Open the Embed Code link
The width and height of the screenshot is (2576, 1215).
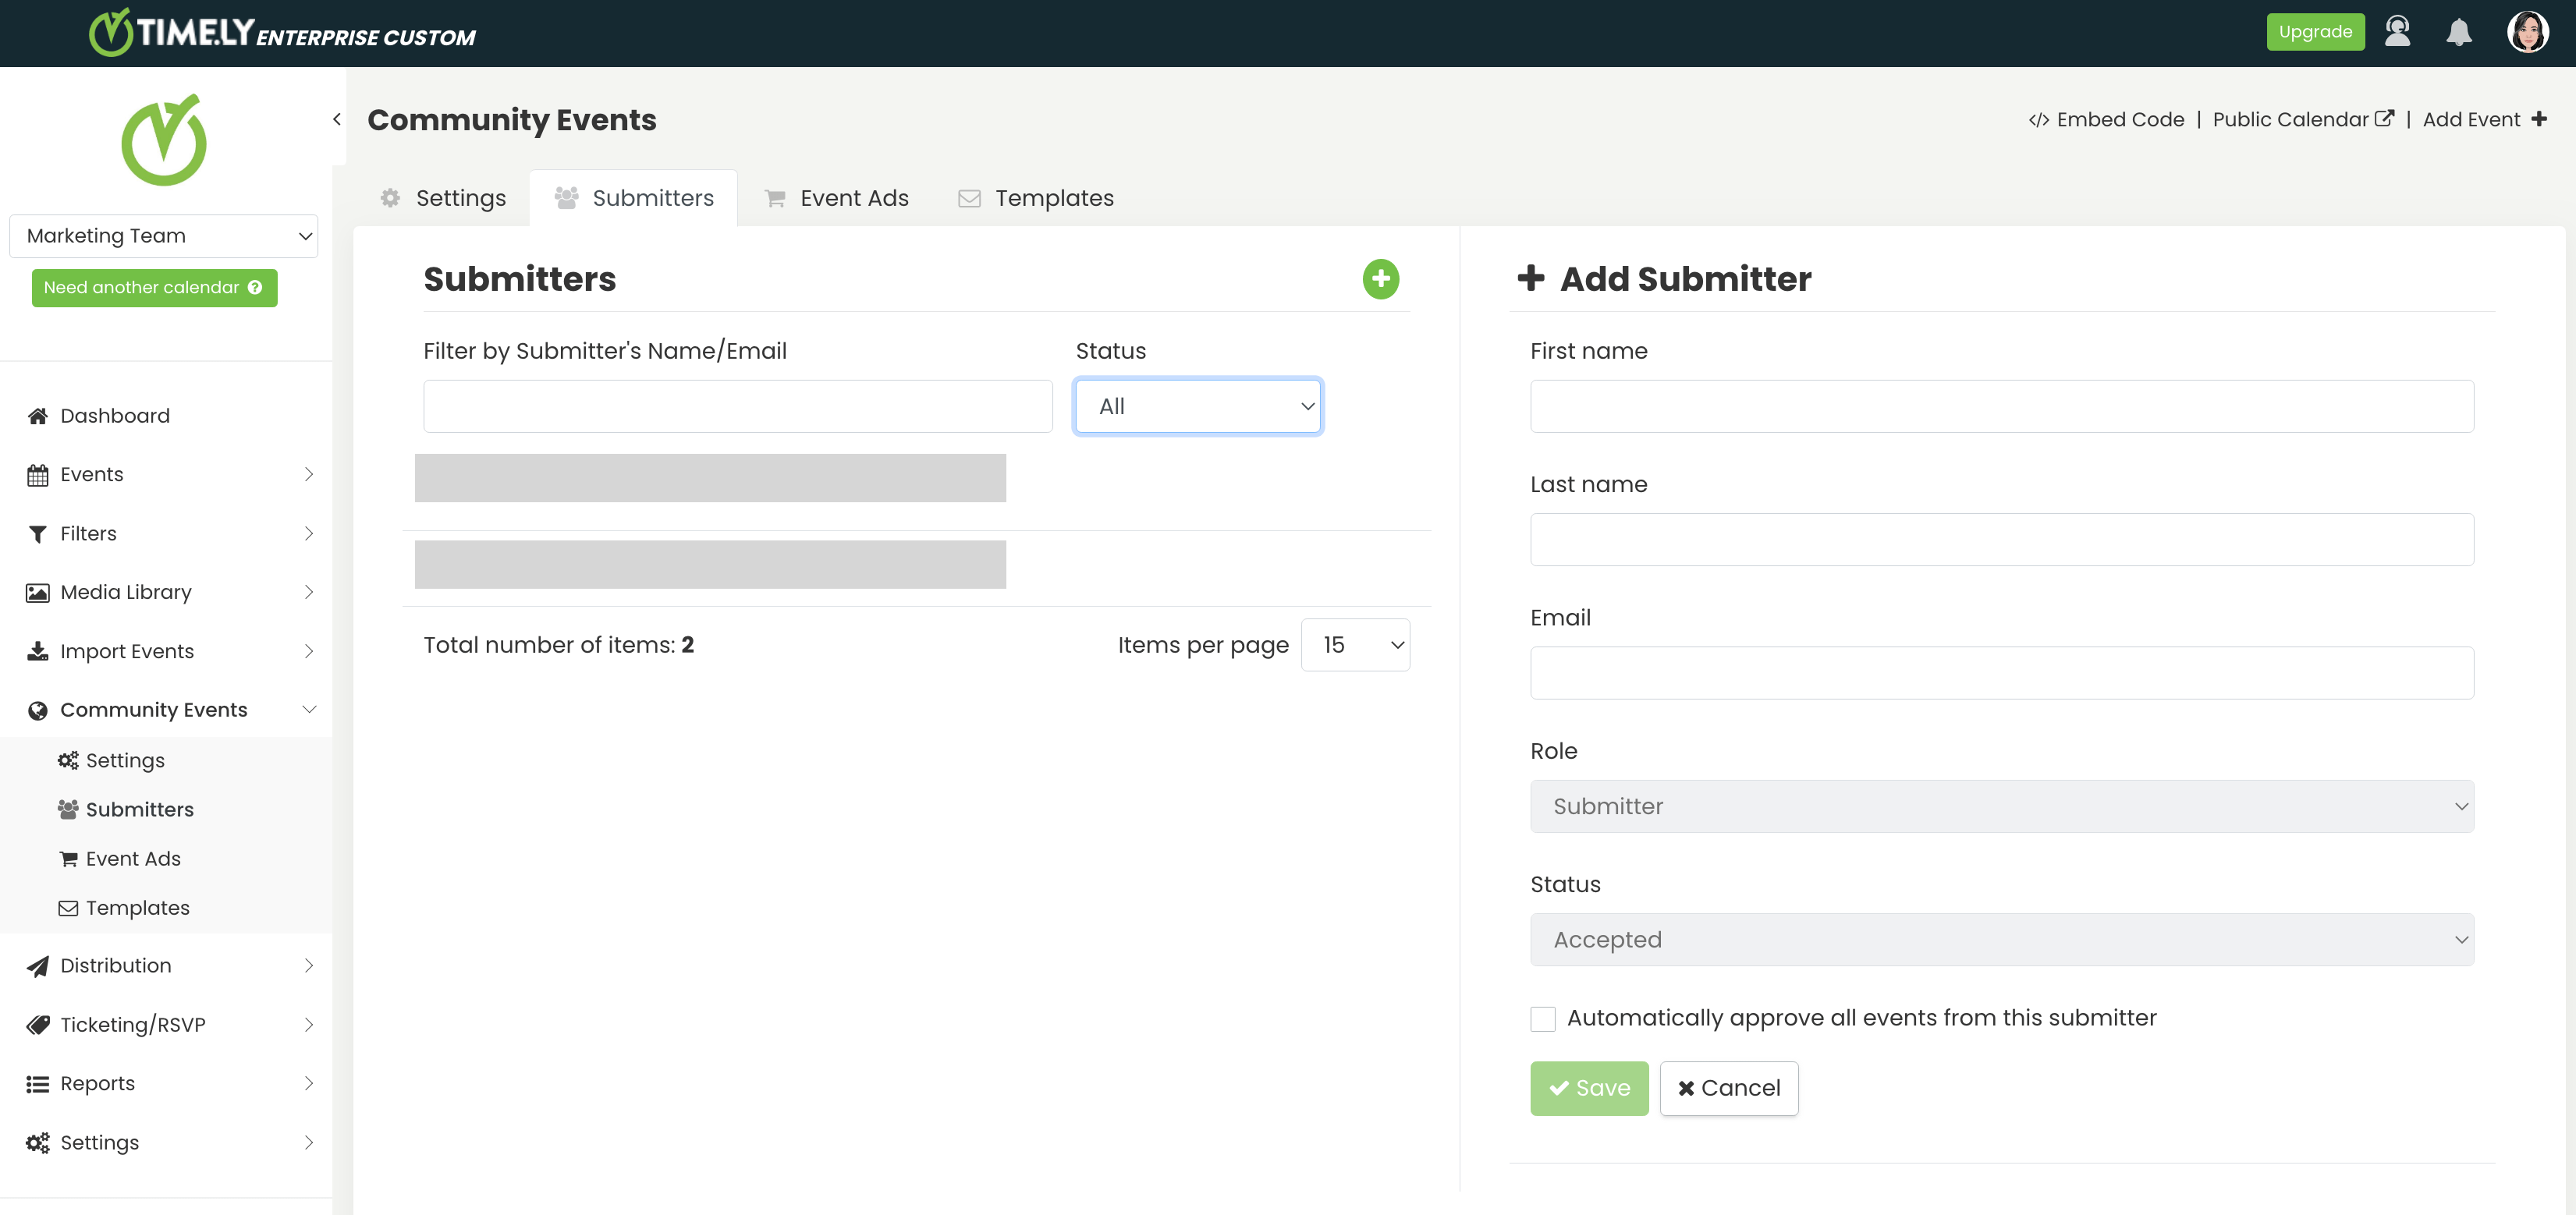2106,120
